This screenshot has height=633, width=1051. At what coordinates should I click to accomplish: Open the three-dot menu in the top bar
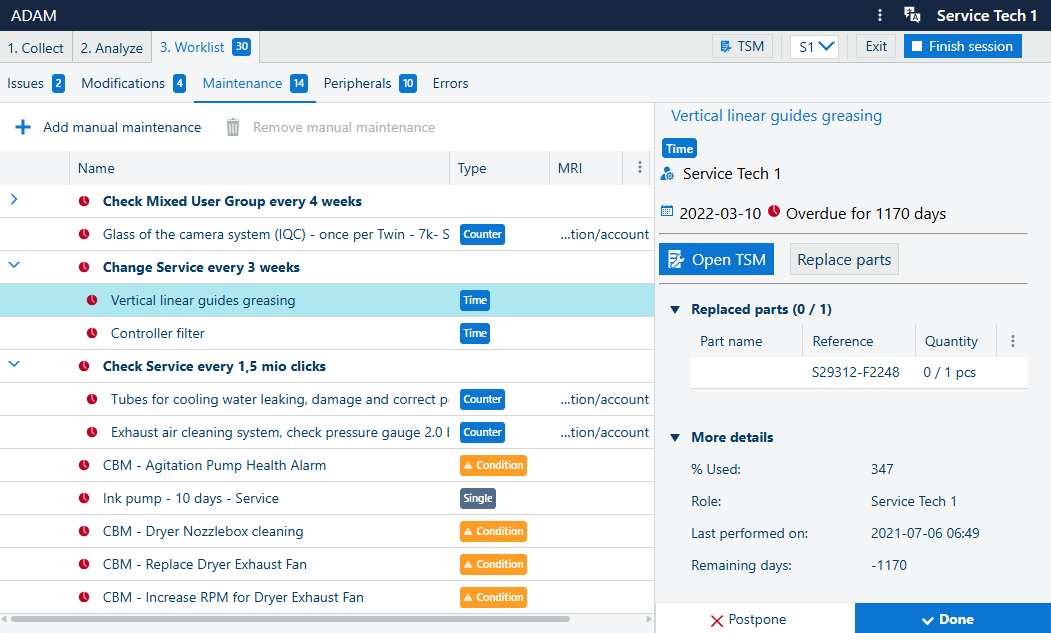click(x=879, y=15)
